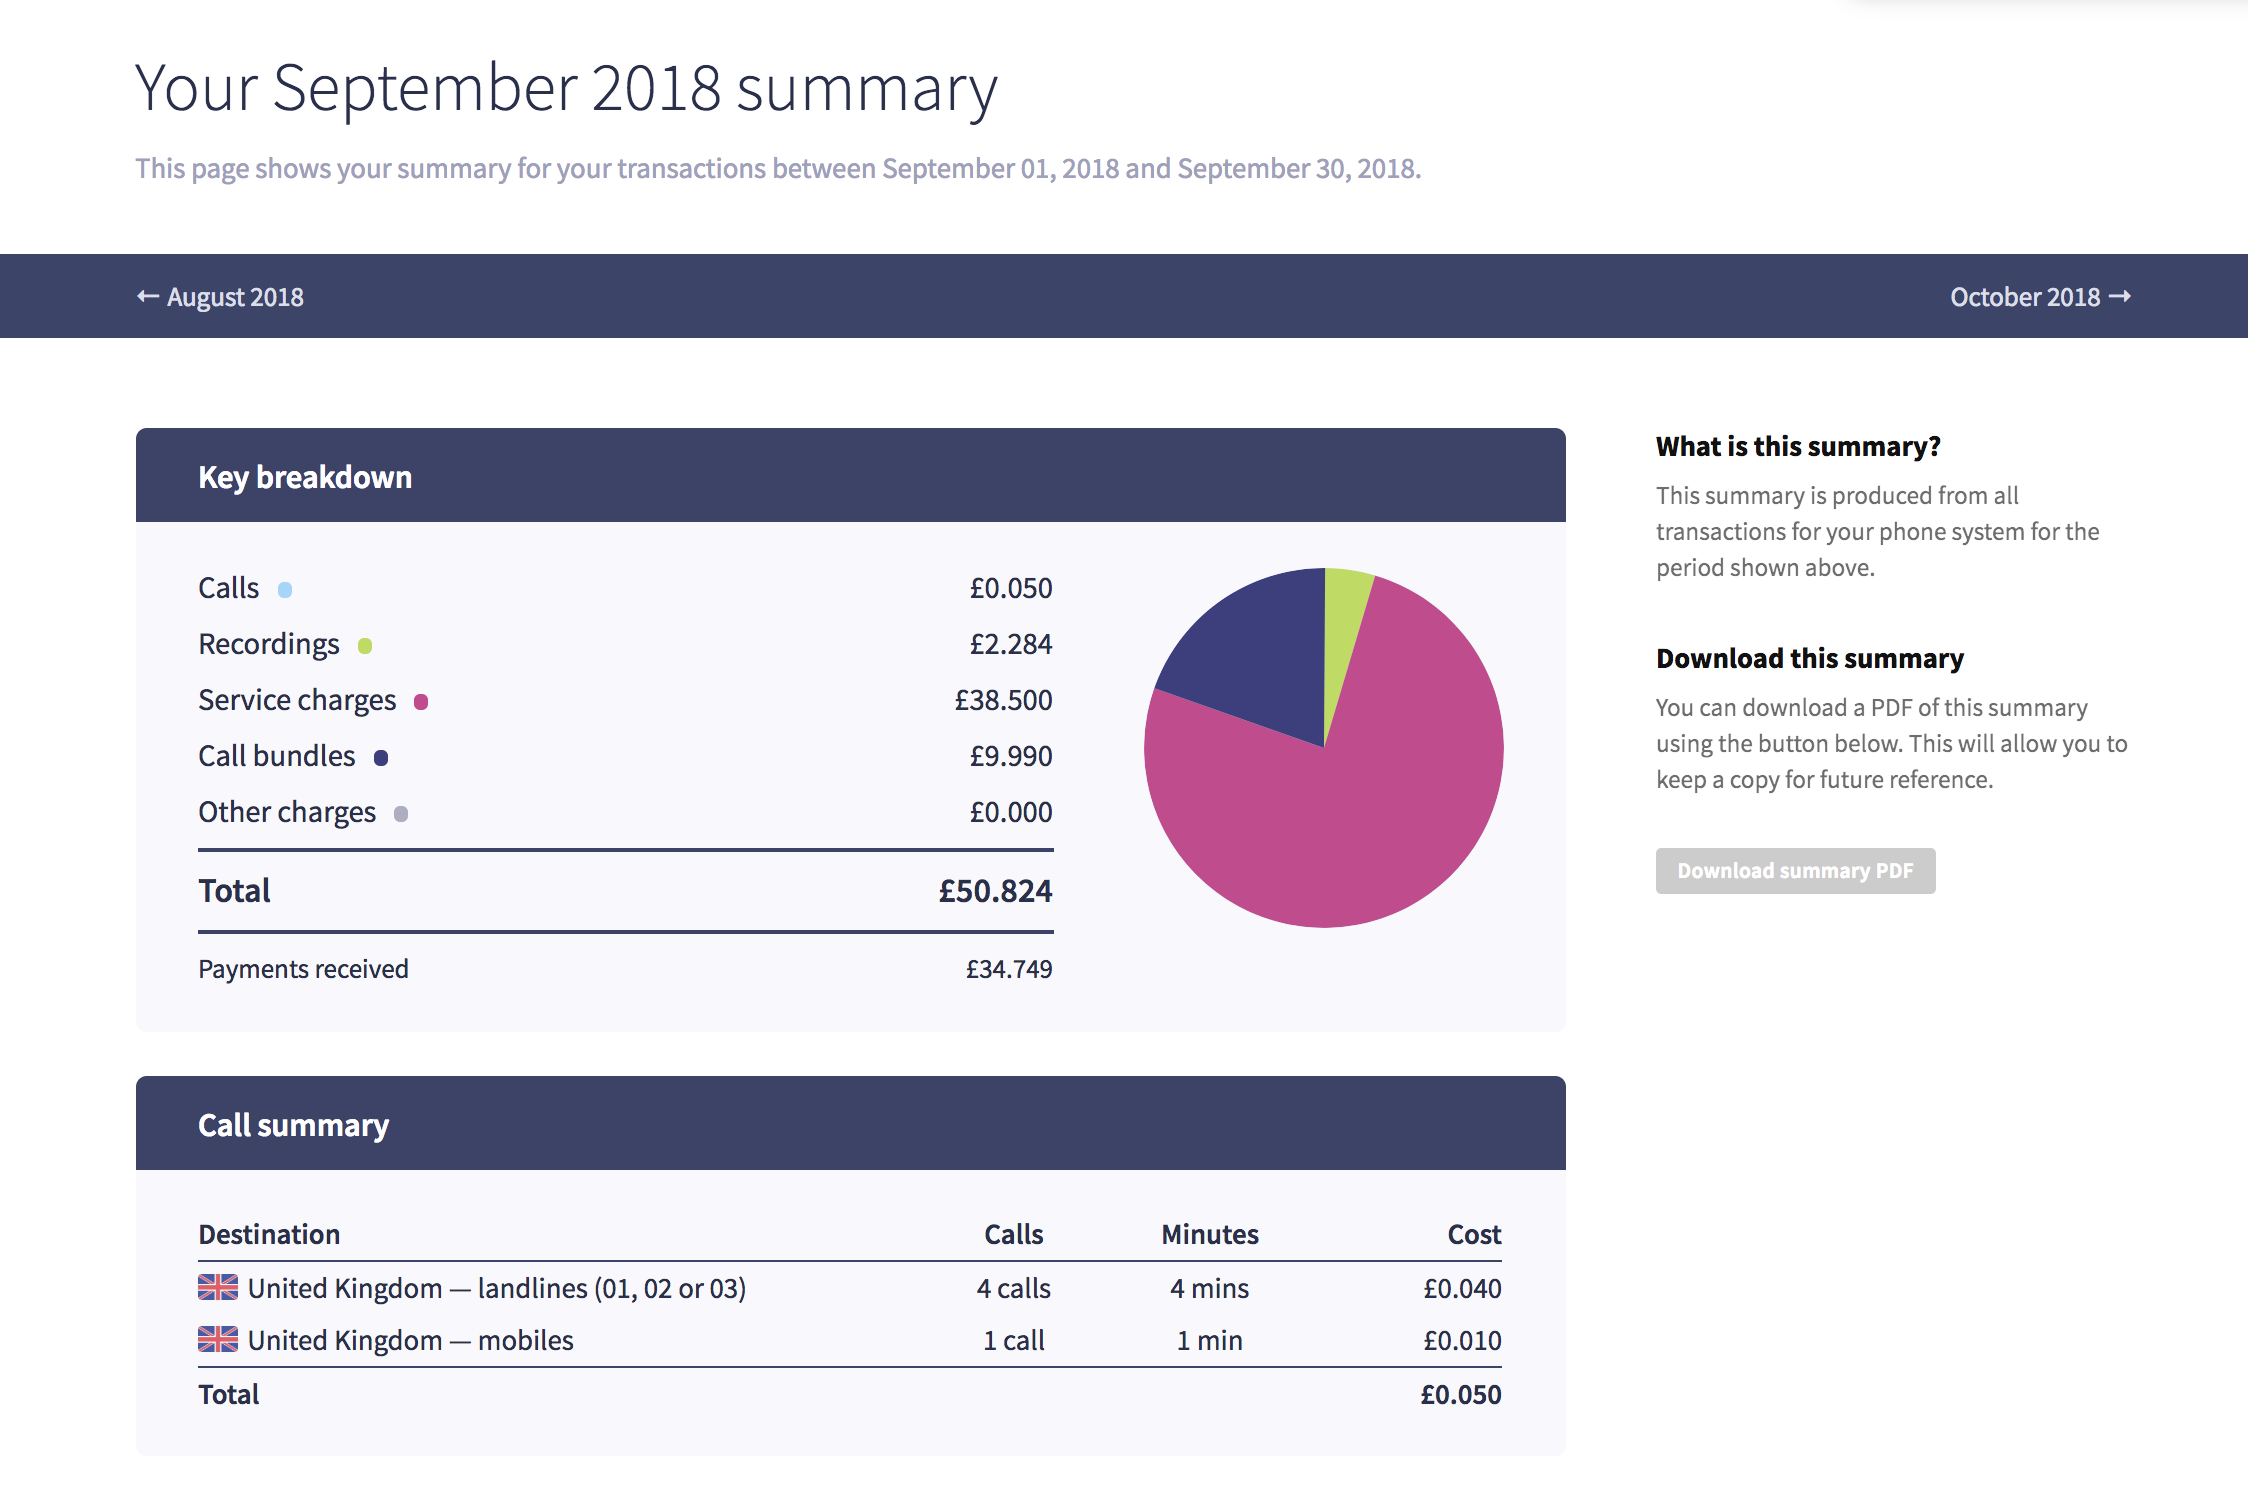Screen dimensions: 2248x1488
Task: Click the Service charges label
Action: [297, 700]
